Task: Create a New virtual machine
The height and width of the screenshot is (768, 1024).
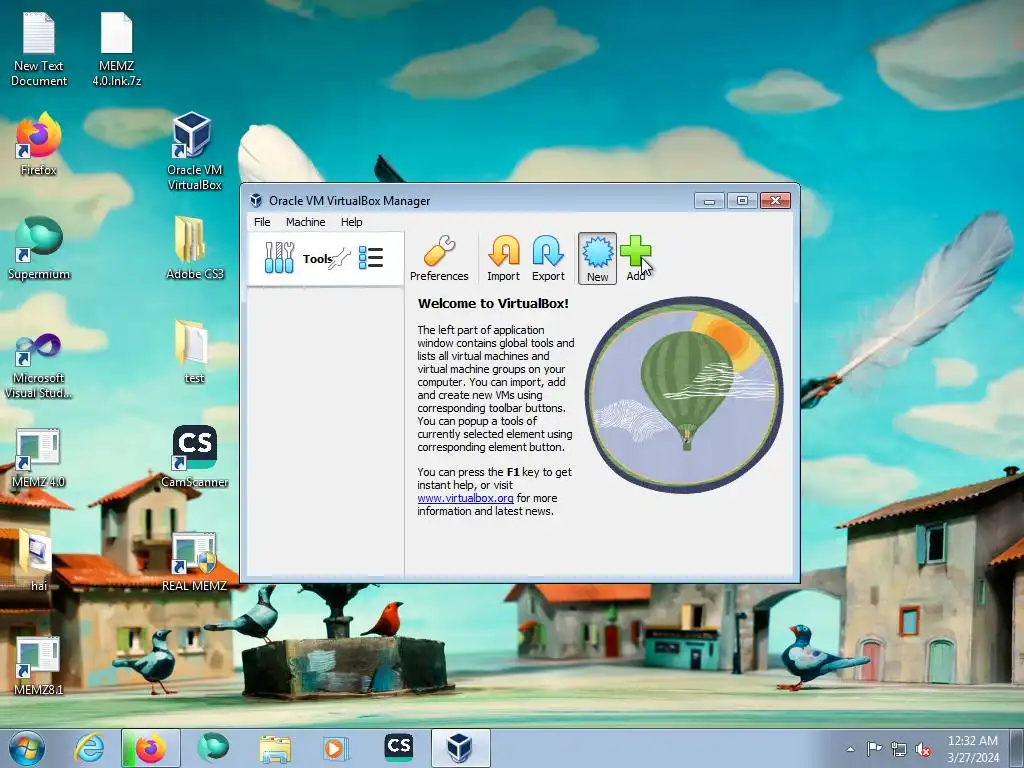Action: point(597,258)
